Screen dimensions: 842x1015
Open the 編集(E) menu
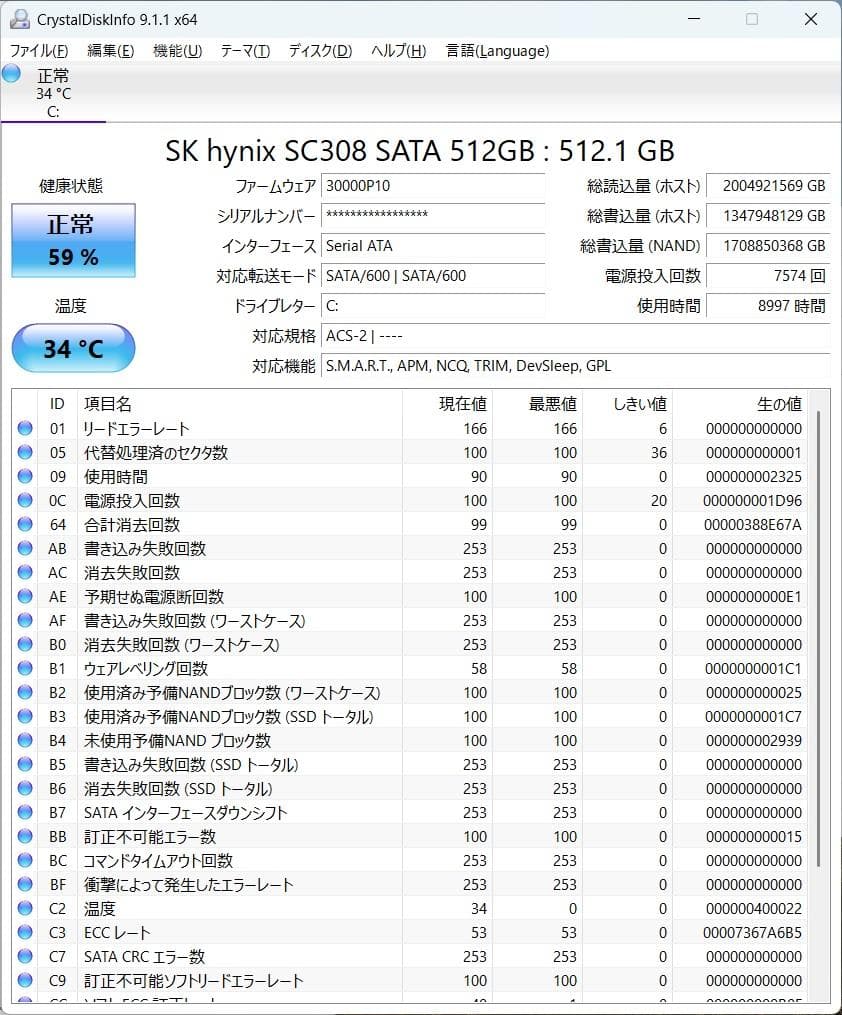point(111,50)
